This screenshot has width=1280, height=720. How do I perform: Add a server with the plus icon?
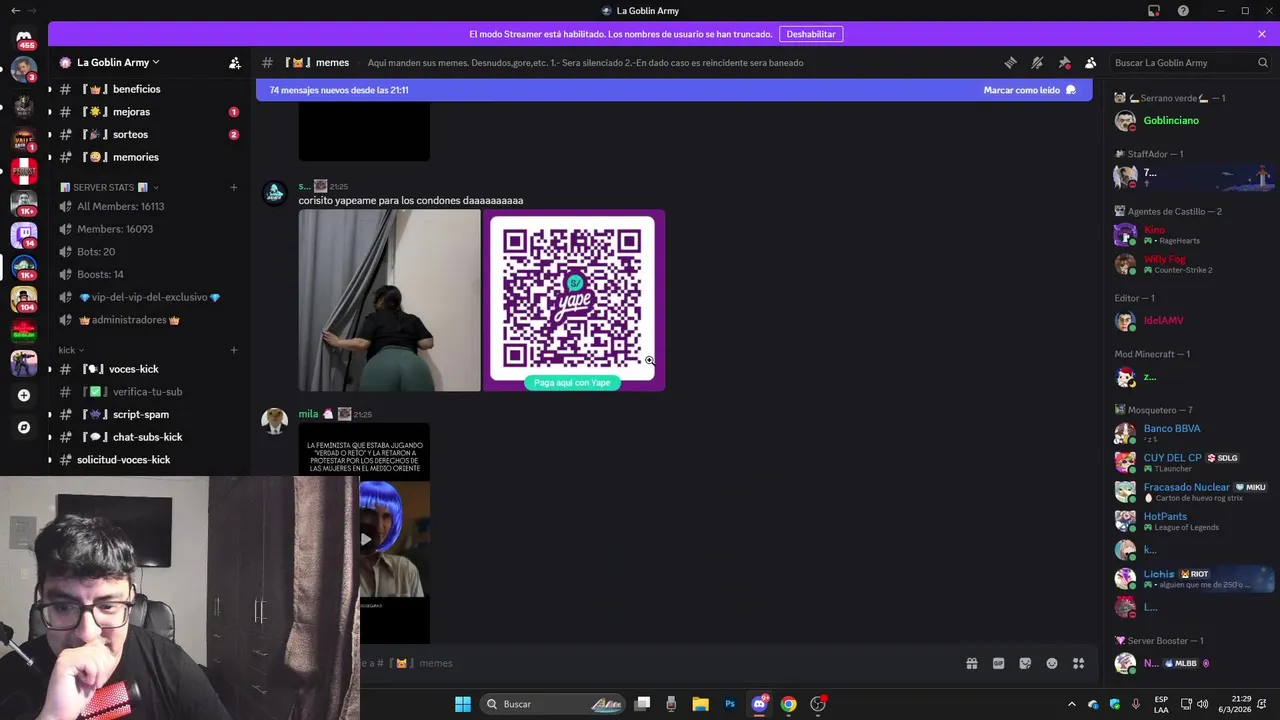[x=24, y=395]
